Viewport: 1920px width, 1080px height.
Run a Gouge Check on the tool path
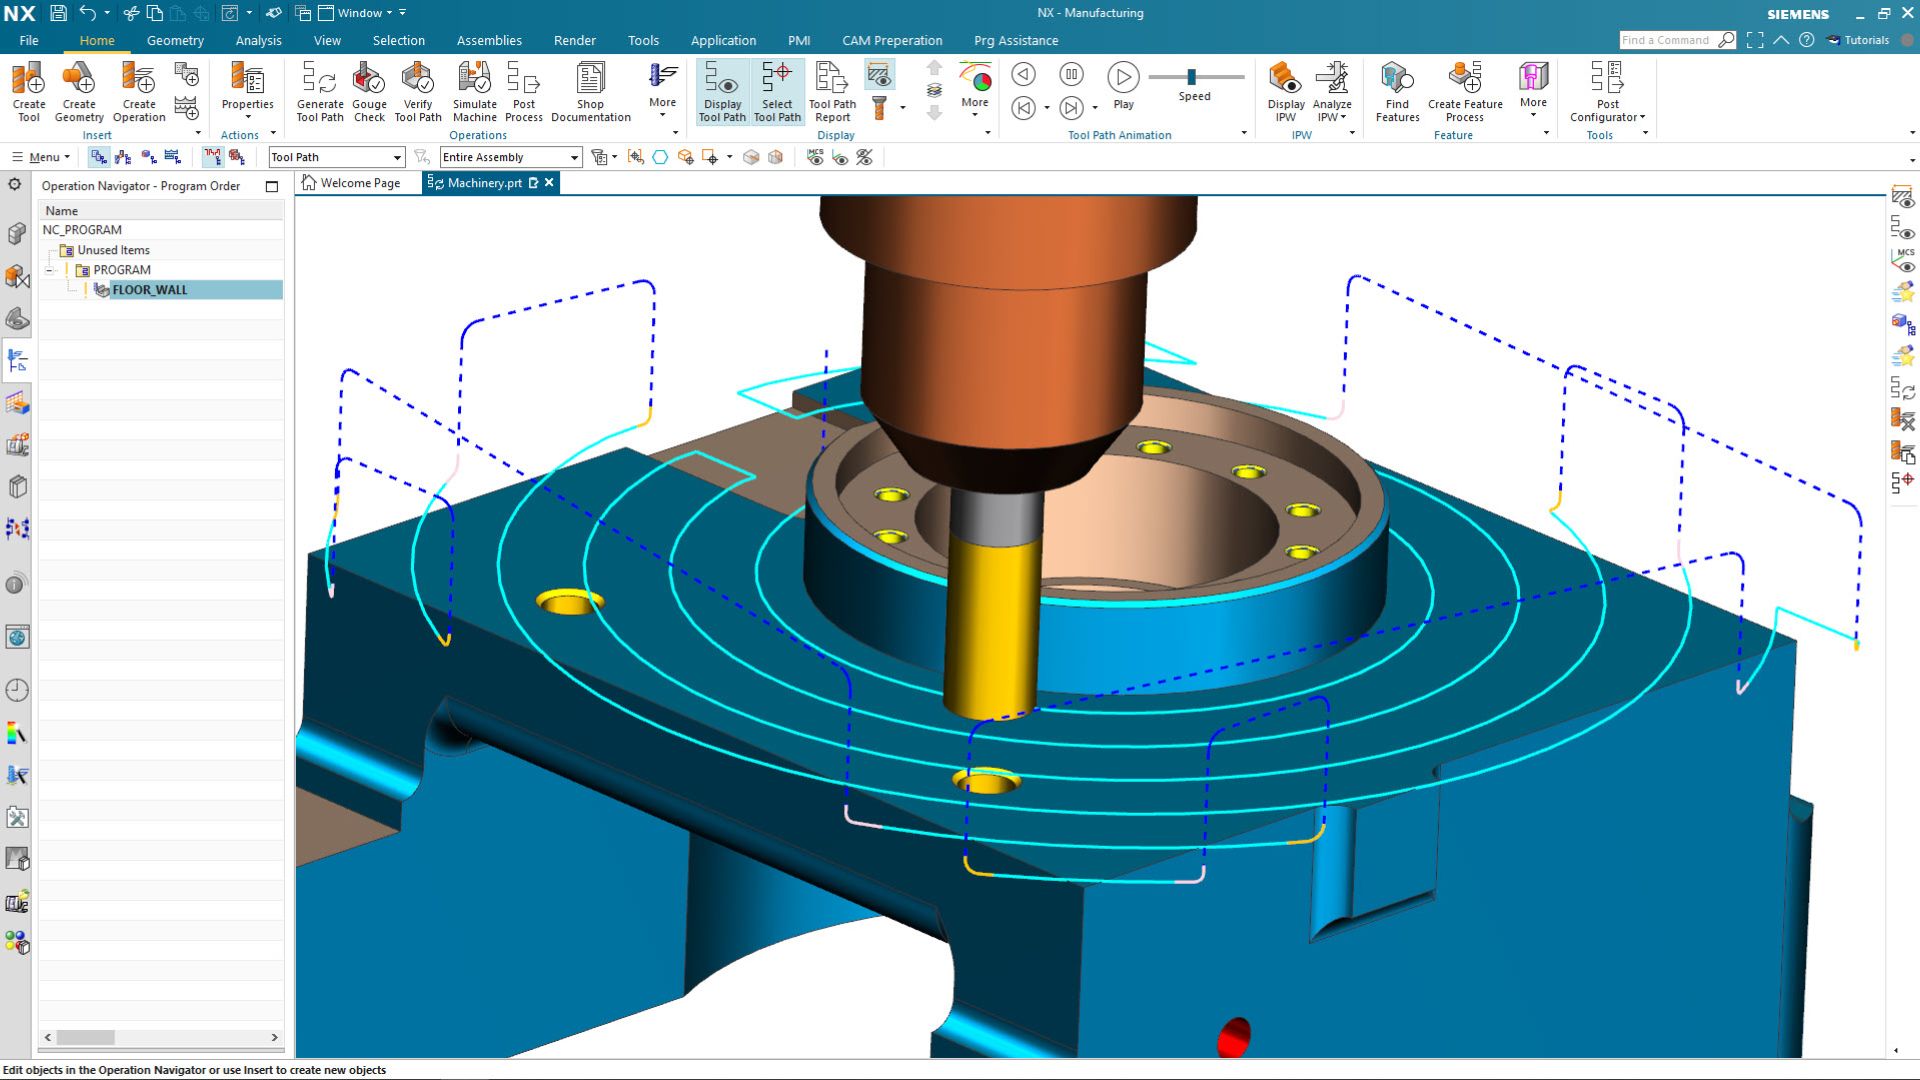(369, 90)
